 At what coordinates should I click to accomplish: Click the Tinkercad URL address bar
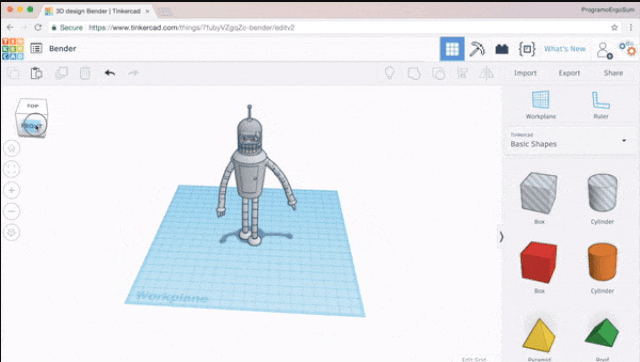(x=191, y=28)
